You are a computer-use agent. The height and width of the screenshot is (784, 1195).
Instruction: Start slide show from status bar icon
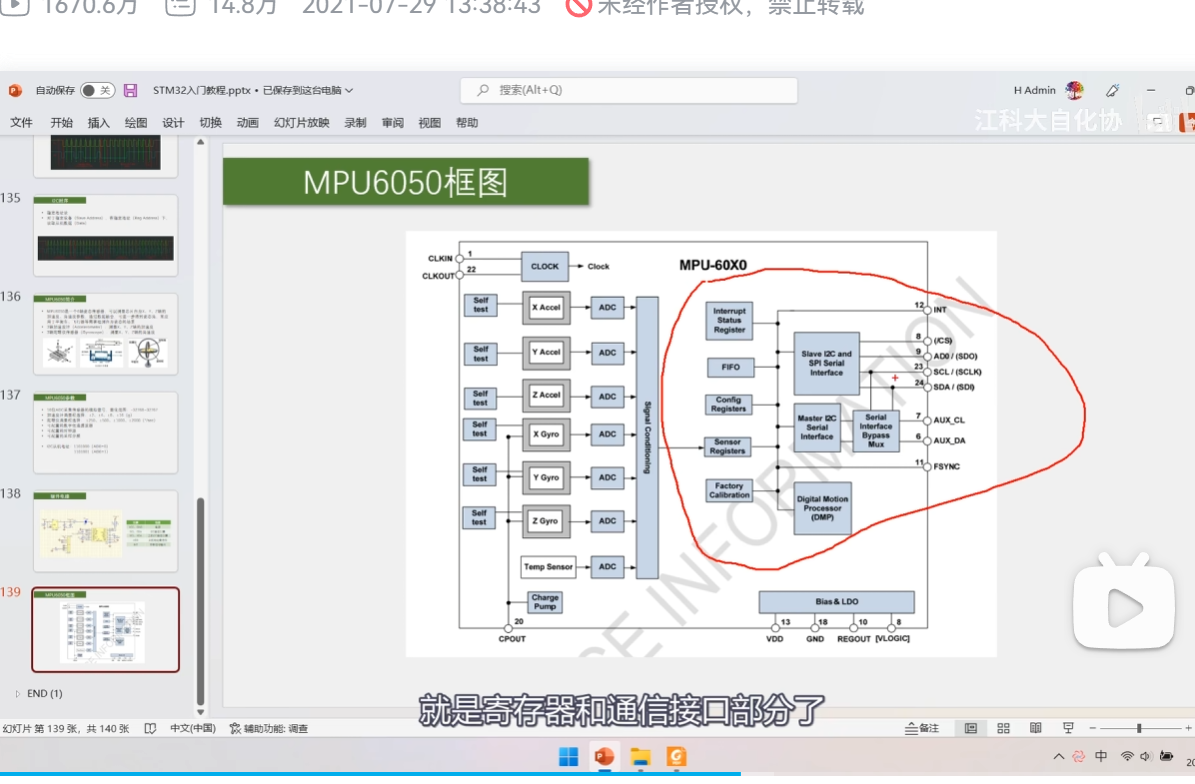click(x=1068, y=728)
